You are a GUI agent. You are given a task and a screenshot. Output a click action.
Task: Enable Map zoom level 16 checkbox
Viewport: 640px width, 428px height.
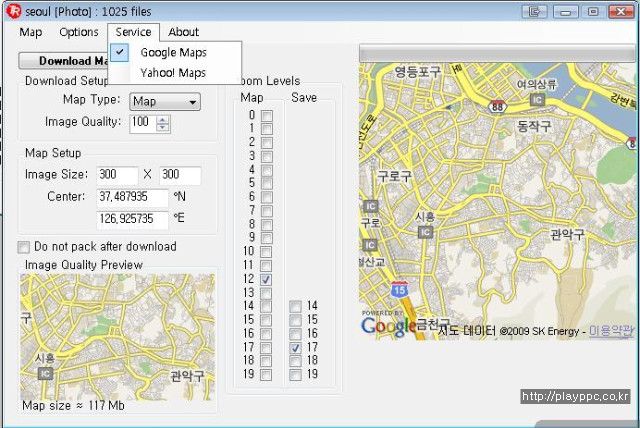[266, 334]
